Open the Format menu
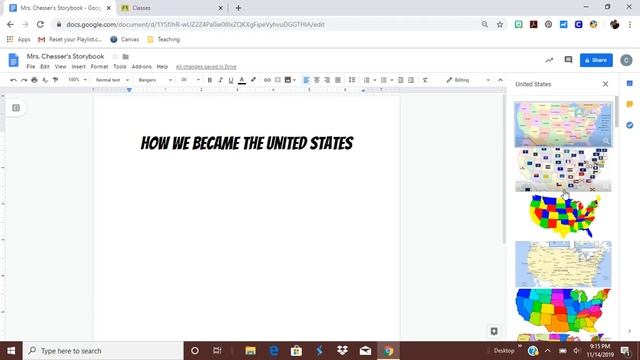The height and width of the screenshot is (360, 640). point(99,67)
